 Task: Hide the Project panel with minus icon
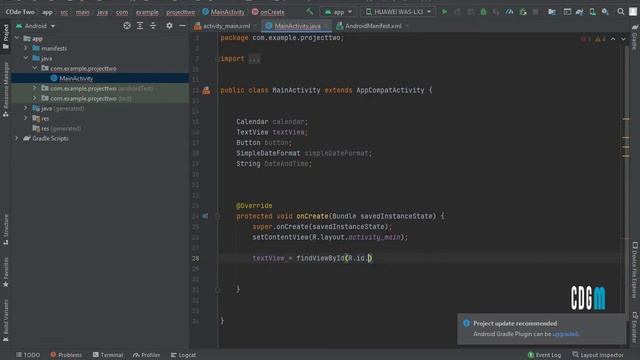182,26
